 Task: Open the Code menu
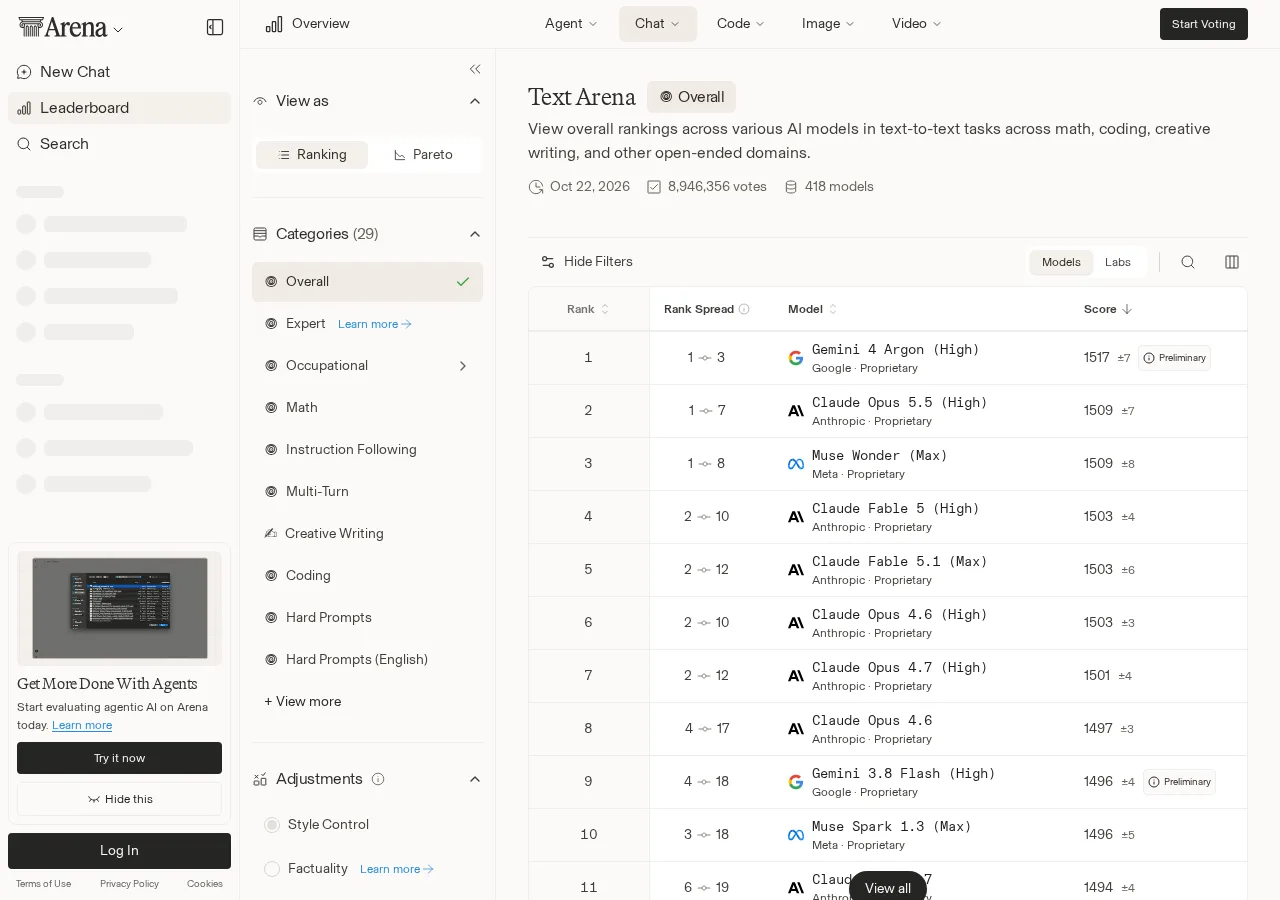741,24
